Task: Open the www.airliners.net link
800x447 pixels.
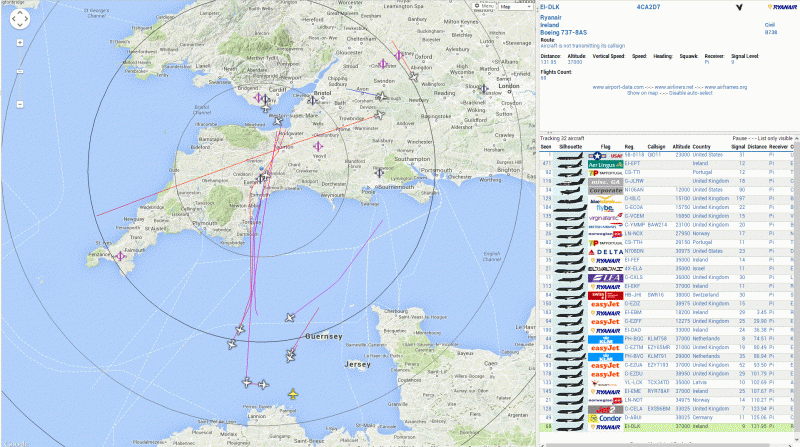Action: (673, 87)
